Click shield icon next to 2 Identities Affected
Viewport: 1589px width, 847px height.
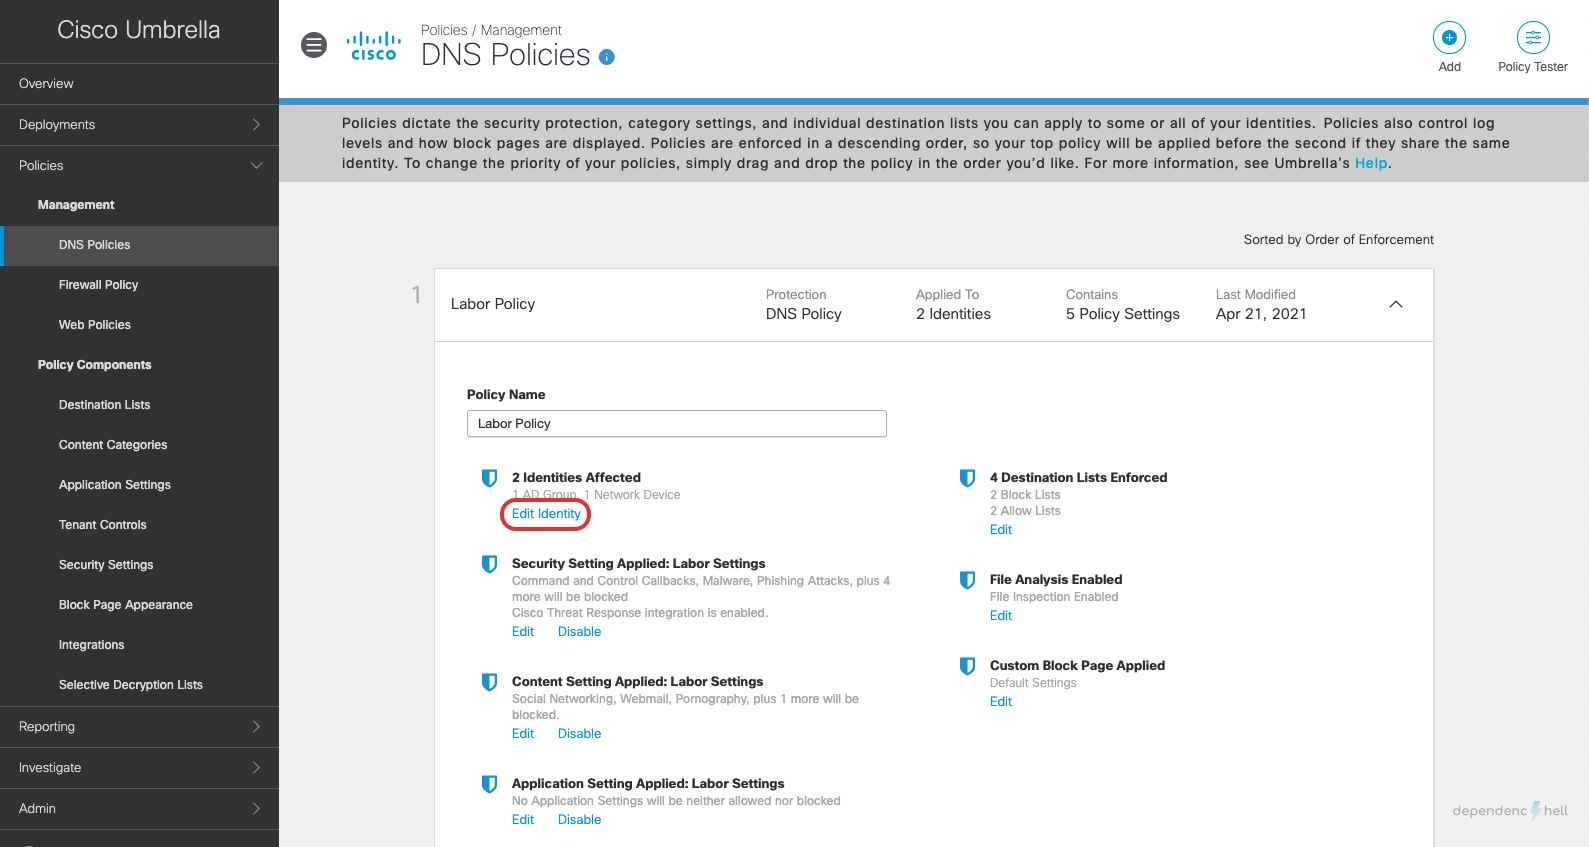tap(490, 478)
